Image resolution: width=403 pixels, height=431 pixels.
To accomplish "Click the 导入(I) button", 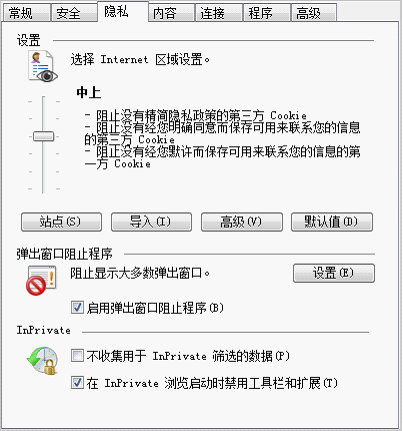I will 151,222.
